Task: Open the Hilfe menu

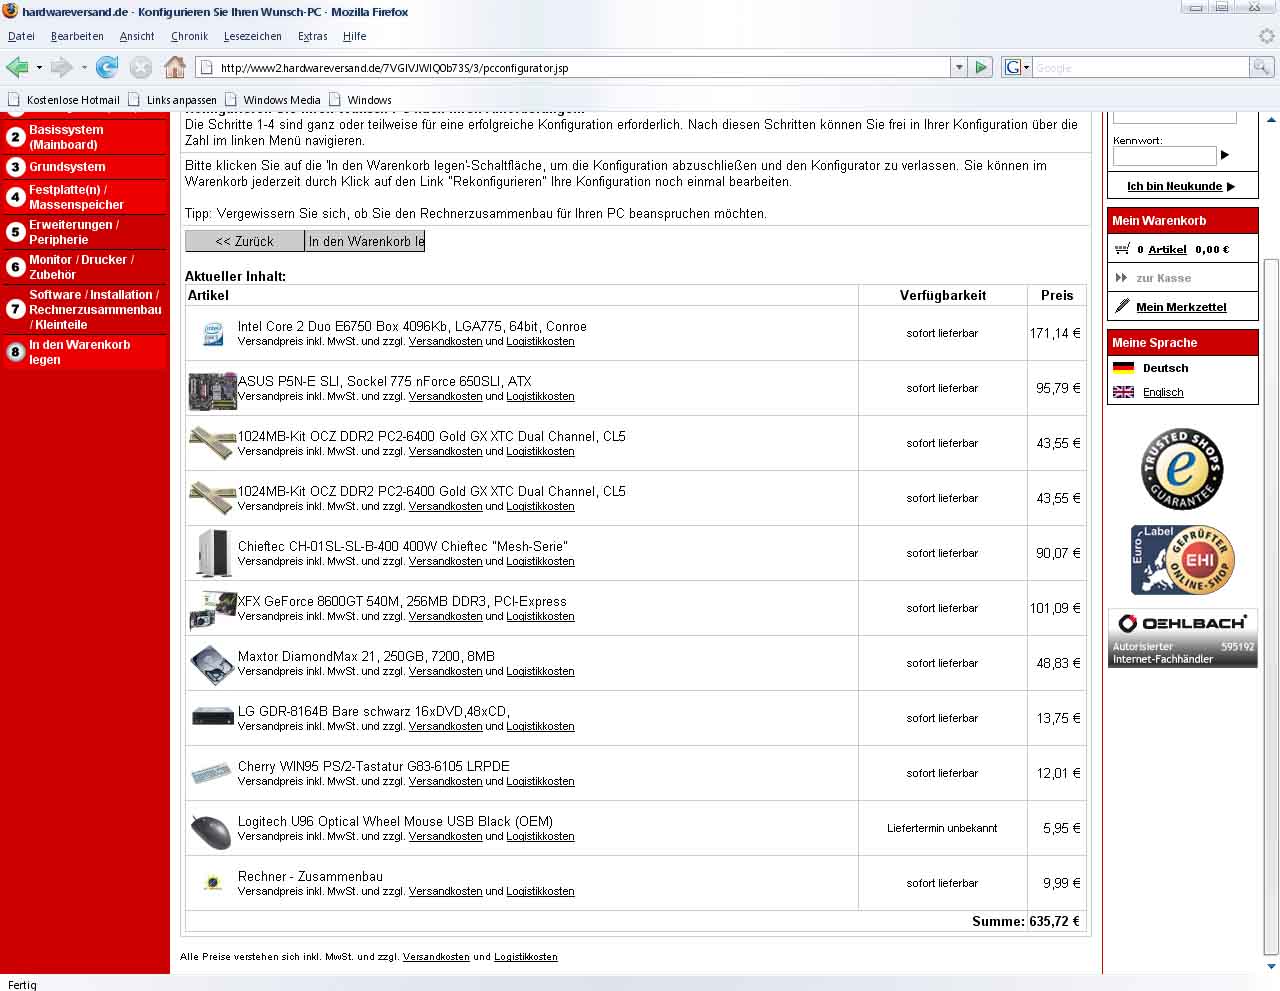Action: click(354, 36)
